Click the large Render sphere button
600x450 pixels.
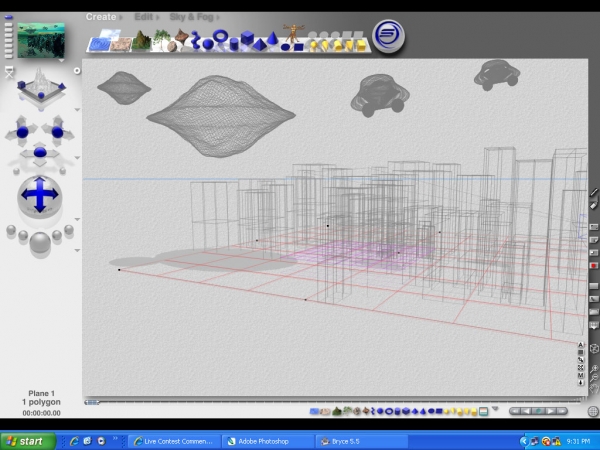pos(40,242)
